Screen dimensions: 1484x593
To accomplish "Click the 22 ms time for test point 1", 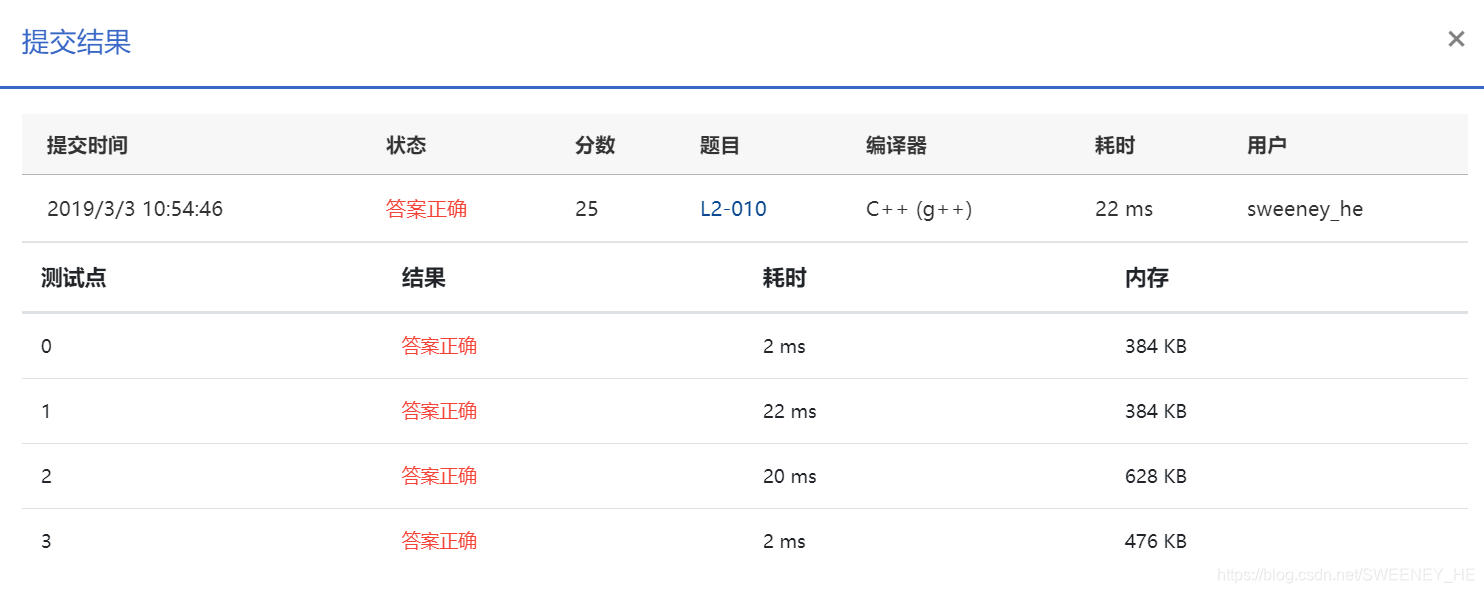I will [789, 411].
